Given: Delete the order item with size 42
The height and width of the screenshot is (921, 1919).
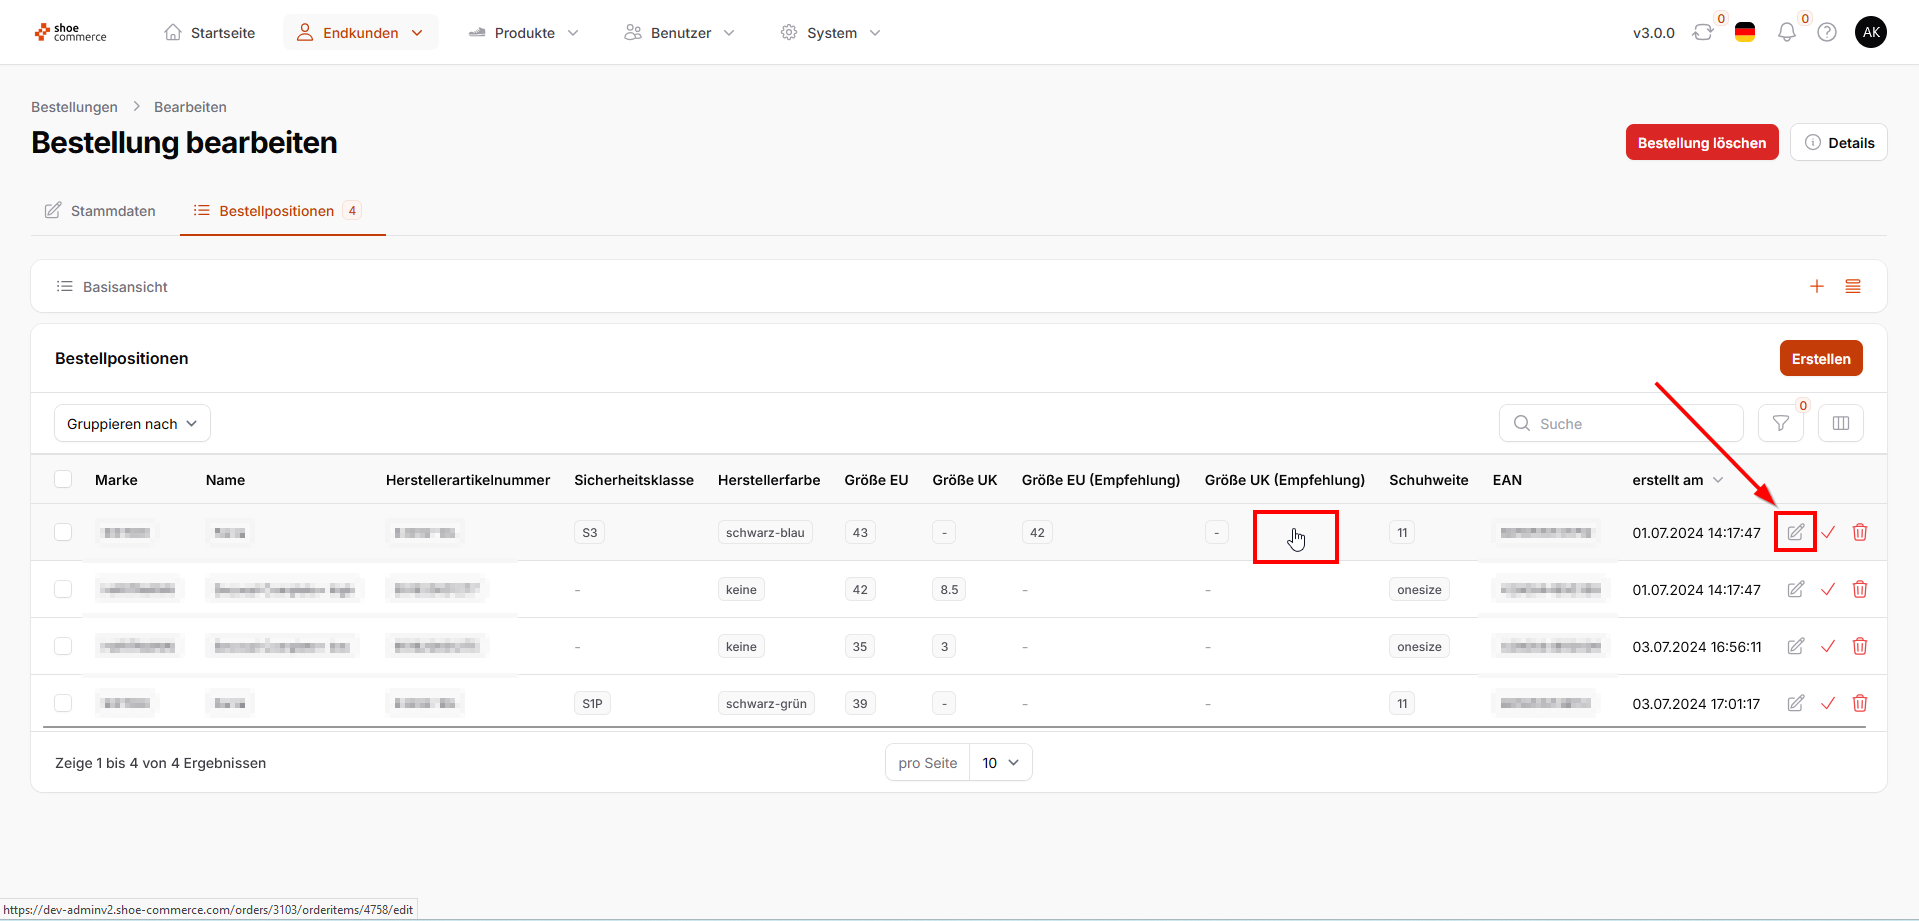Looking at the screenshot, I should pyautogui.click(x=1860, y=589).
